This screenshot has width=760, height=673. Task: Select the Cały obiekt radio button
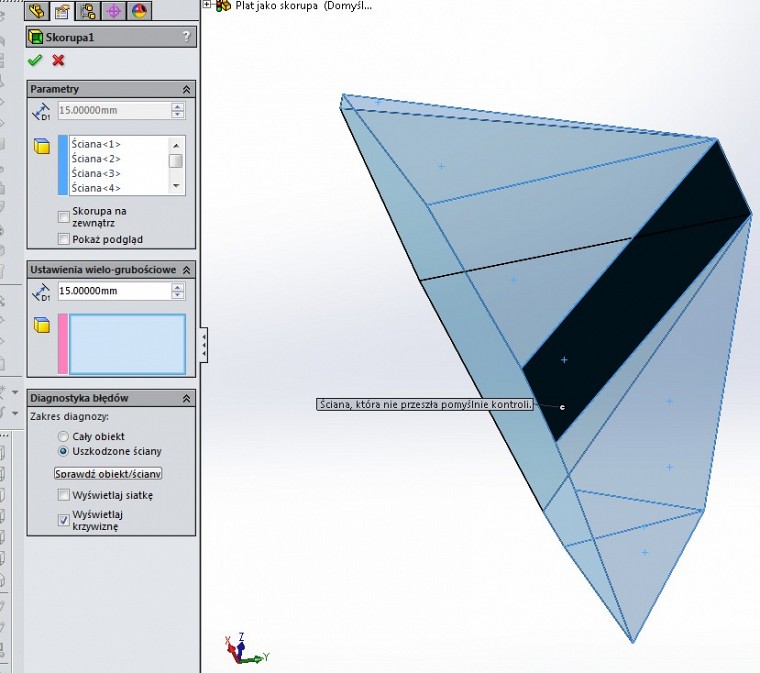pyautogui.click(x=64, y=437)
